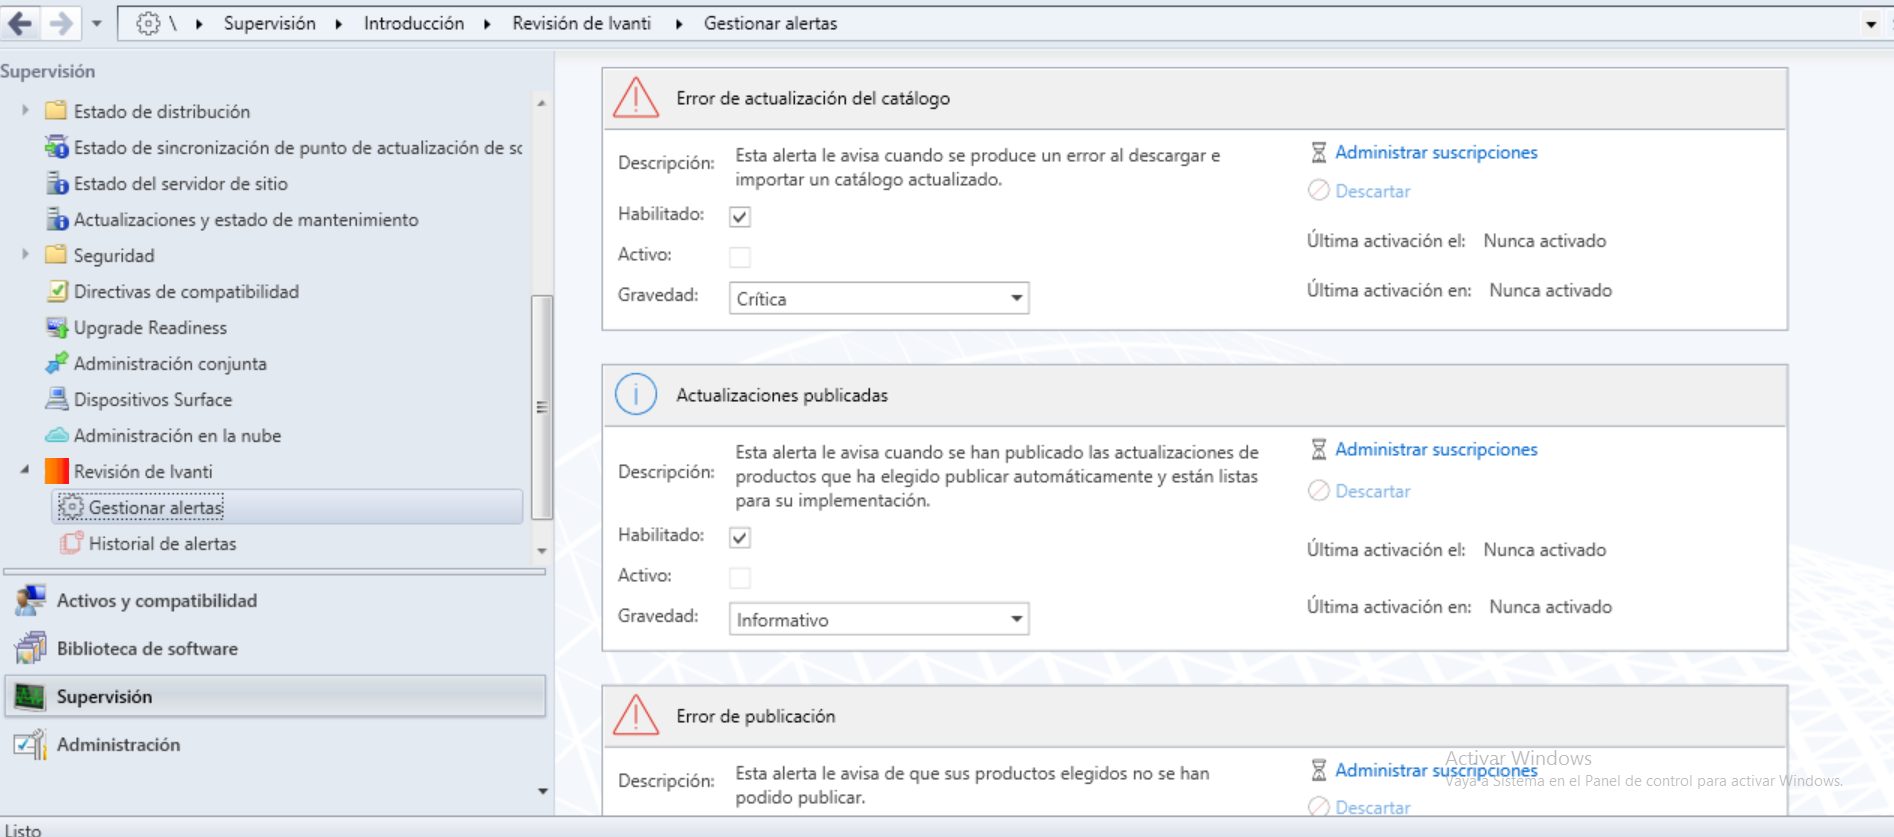Open the Gravedad dropdown showing Informativo
1894x837 pixels.
tap(878, 619)
